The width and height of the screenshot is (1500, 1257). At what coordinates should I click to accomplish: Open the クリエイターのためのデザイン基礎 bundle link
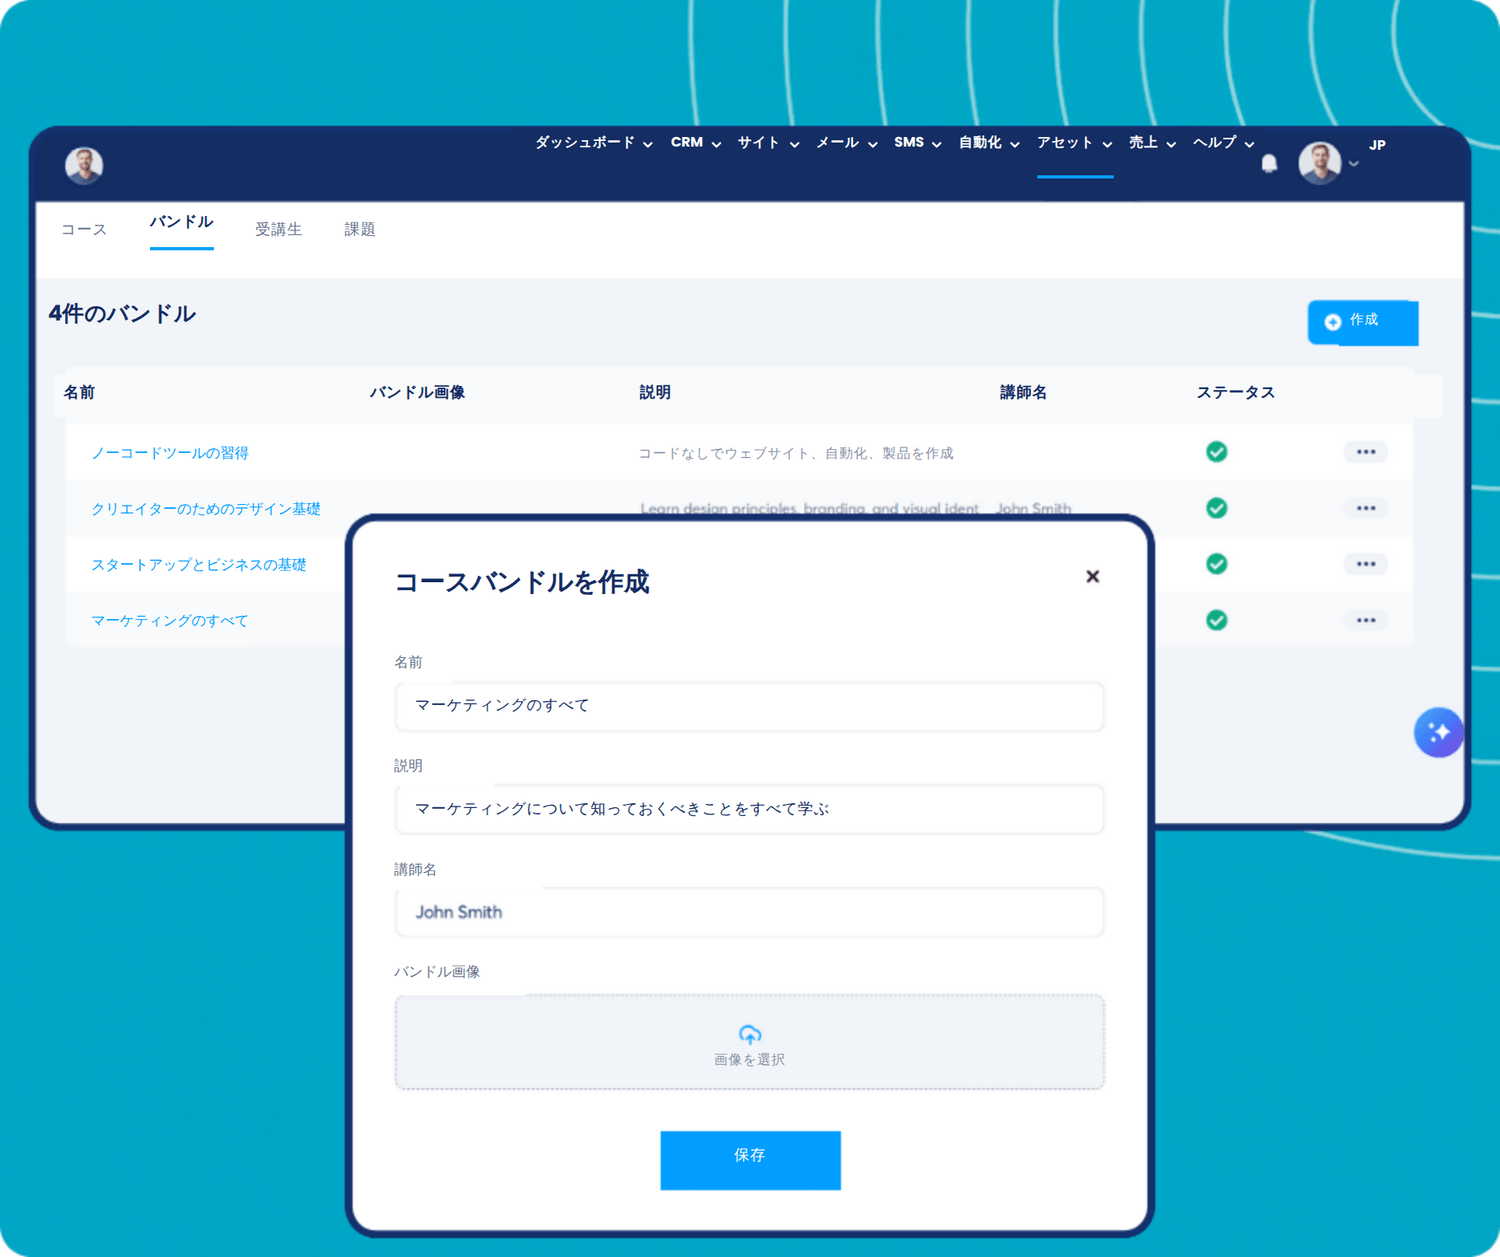click(x=206, y=509)
